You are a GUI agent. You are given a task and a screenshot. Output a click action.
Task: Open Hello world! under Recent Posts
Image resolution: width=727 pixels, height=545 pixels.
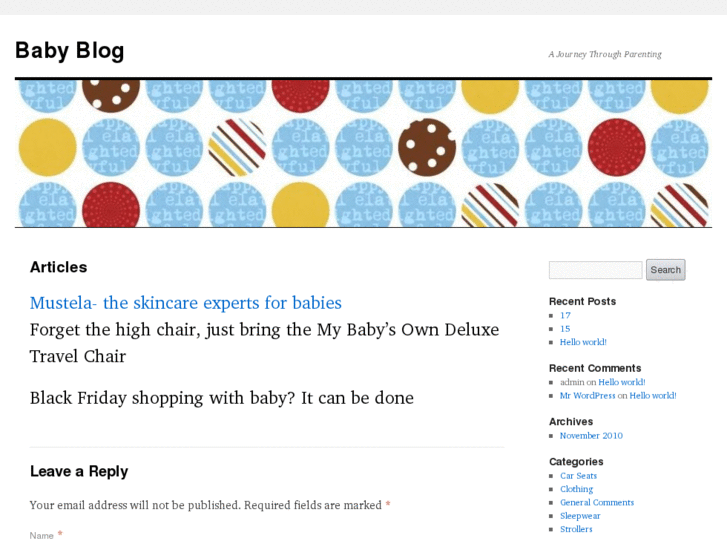[x=583, y=342]
